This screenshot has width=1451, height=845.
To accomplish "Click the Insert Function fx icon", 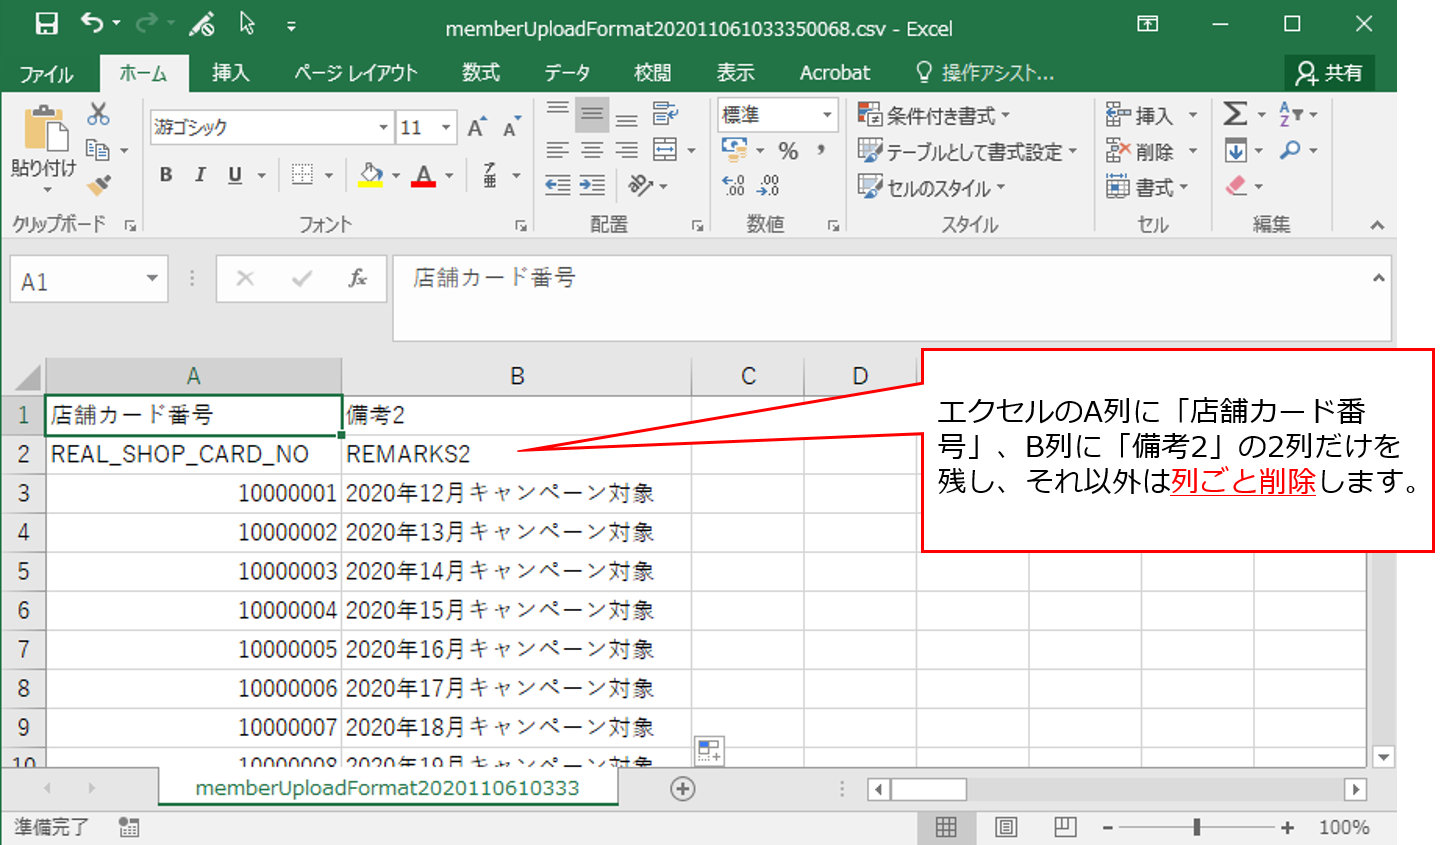I will [357, 279].
